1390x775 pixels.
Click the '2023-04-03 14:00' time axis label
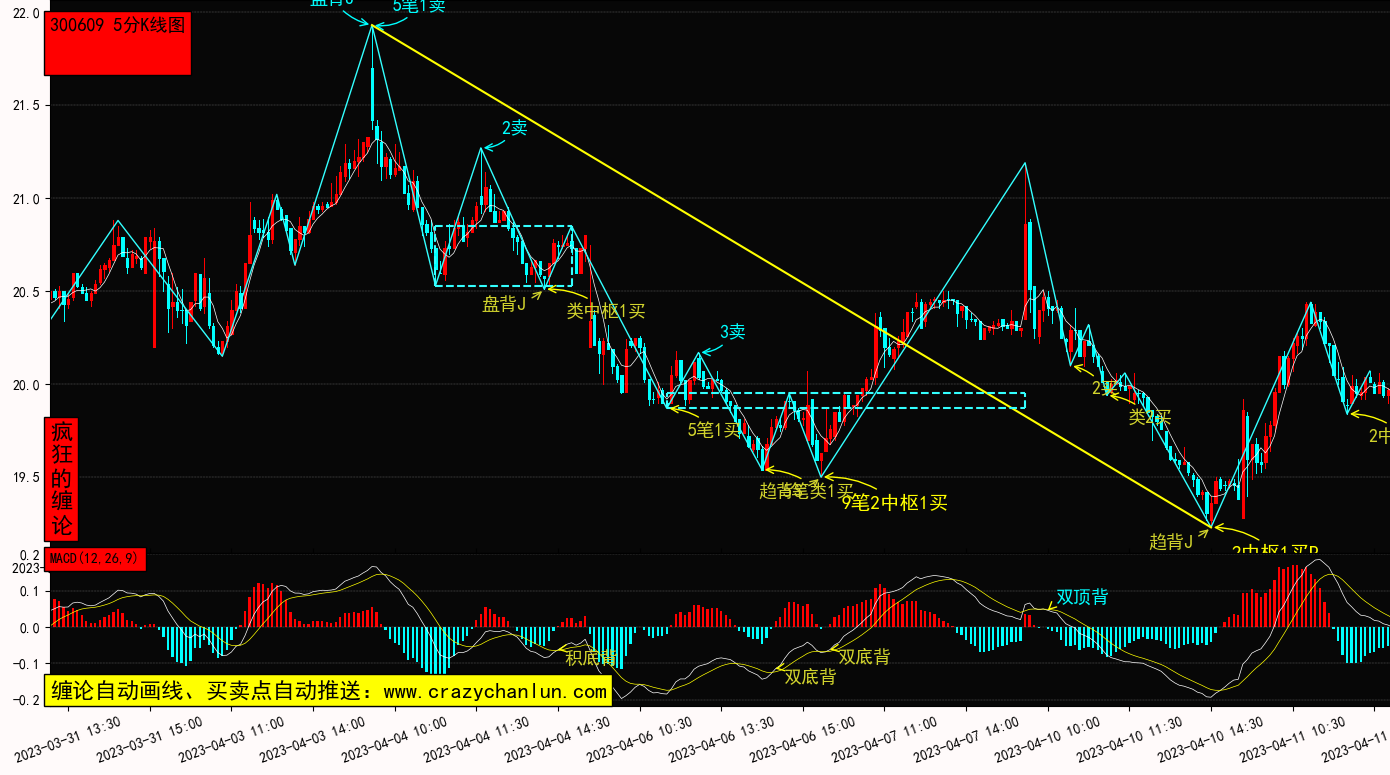(313, 738)
